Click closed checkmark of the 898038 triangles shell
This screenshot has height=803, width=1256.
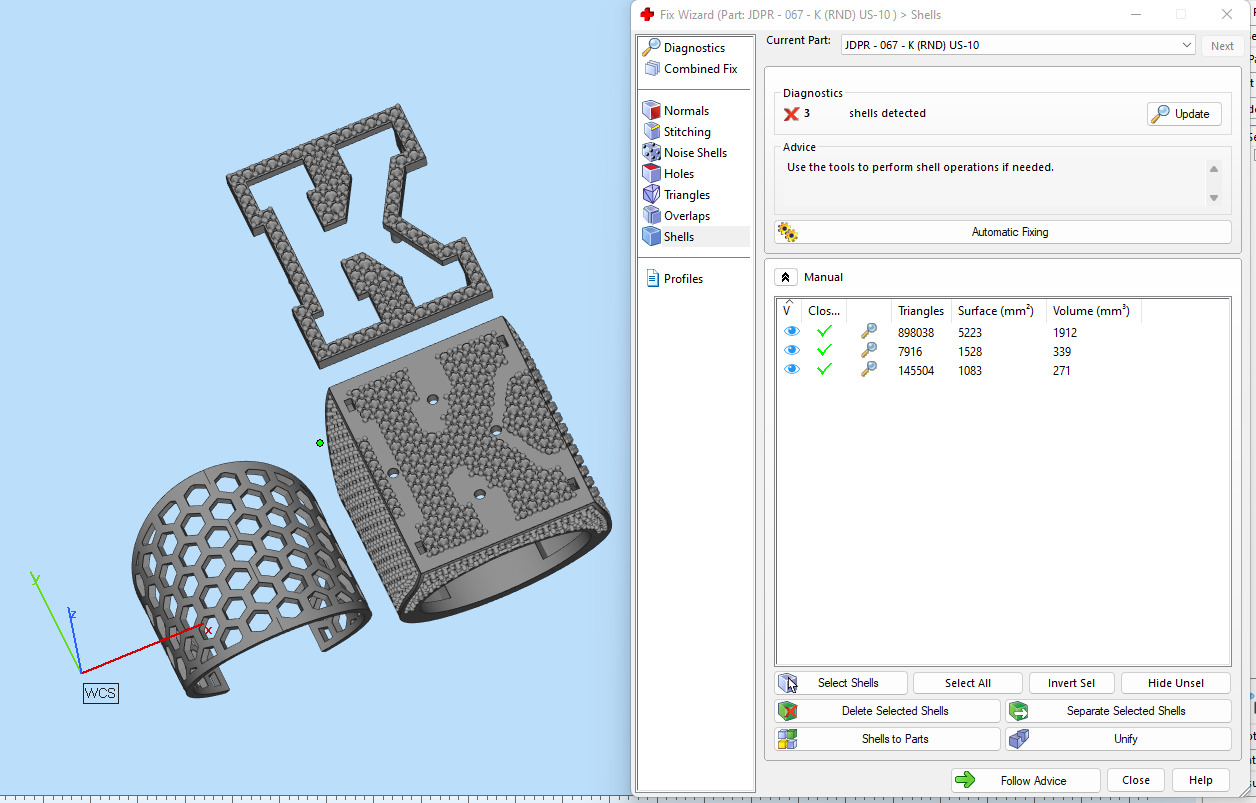824,332
